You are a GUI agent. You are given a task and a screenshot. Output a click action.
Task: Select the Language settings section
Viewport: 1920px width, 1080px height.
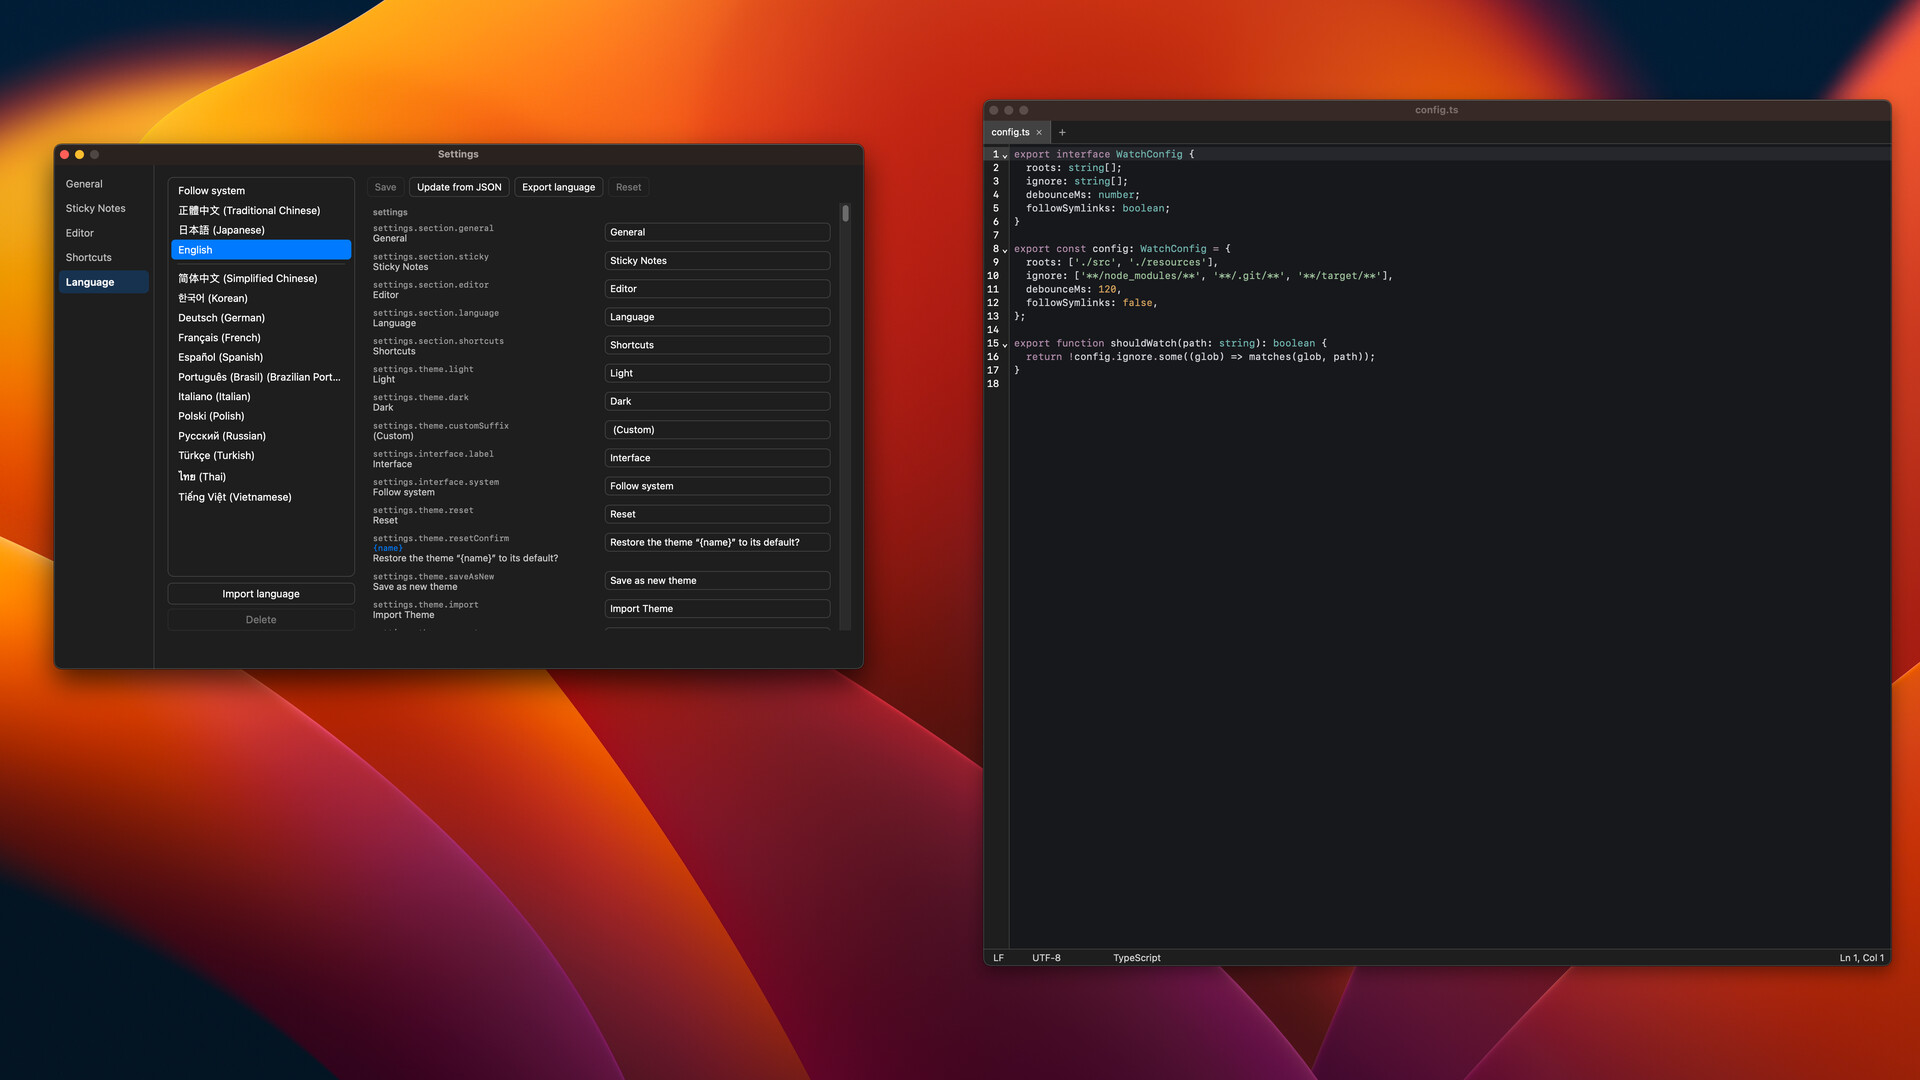click(x=103, y=282)
